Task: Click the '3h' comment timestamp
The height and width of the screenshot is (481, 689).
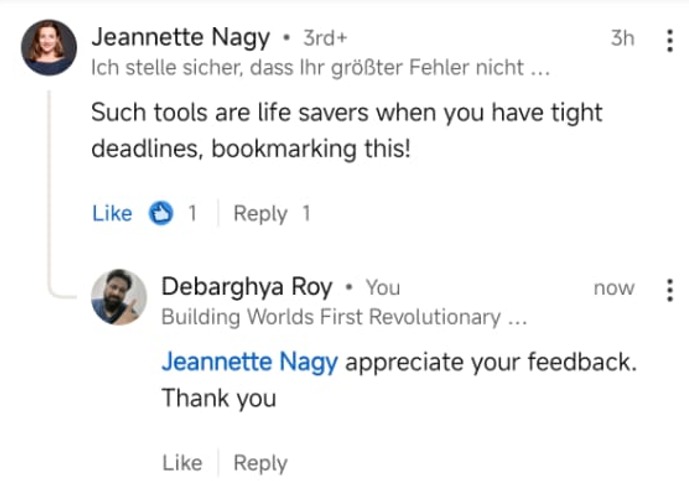Action: point(622,38)
